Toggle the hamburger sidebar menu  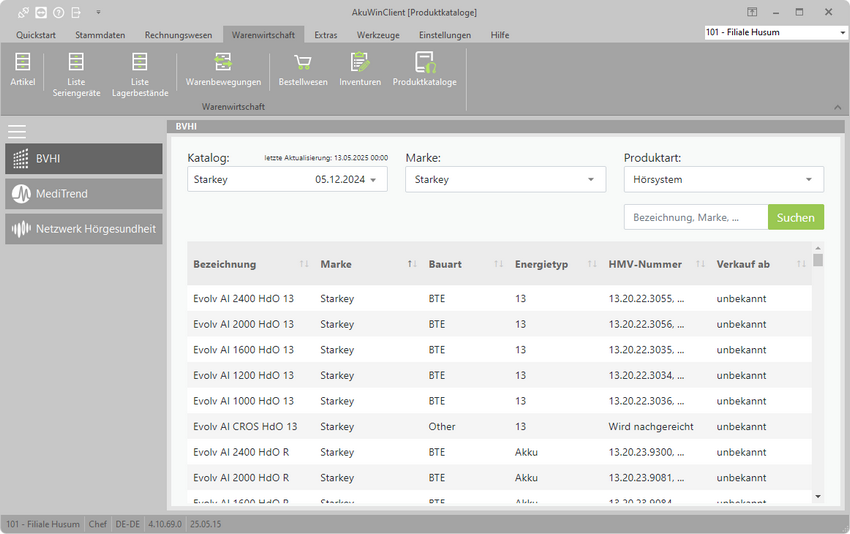click(x=17, y=131)
